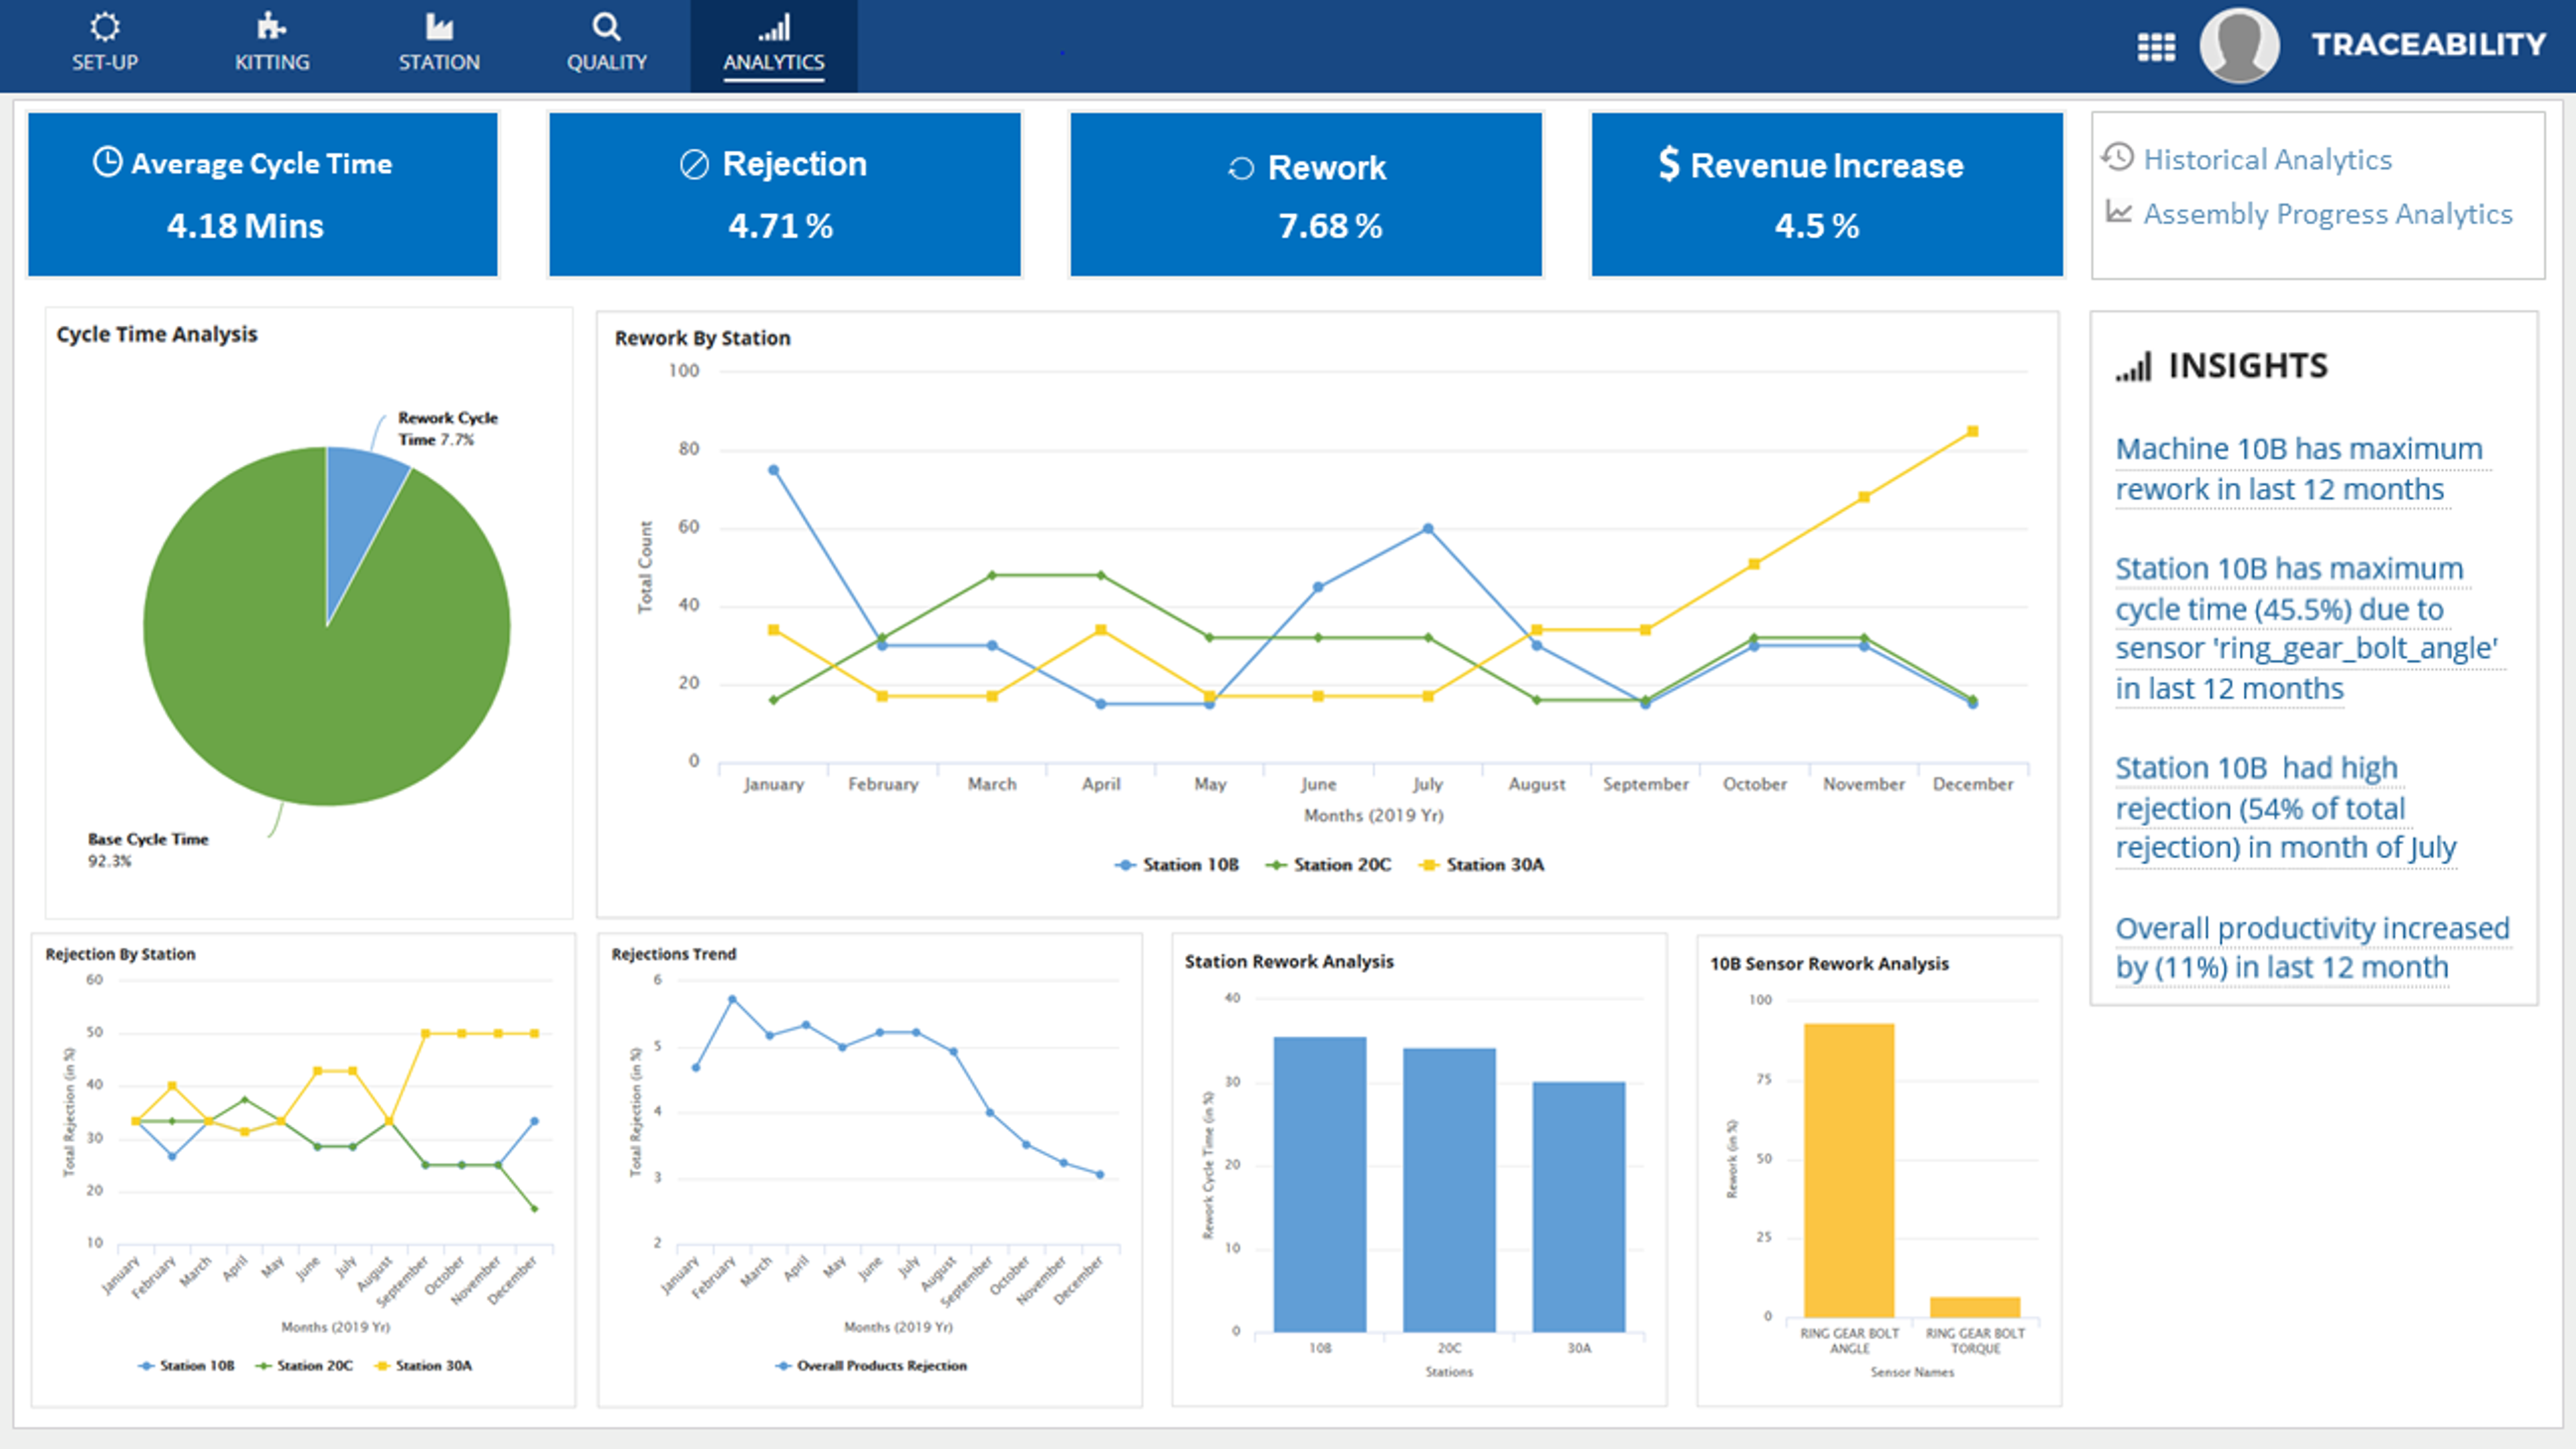
Task: Click the 'Rework Cycle Time 7.7%' pie label
Action: pyautogui.click(x=447, y=429)
